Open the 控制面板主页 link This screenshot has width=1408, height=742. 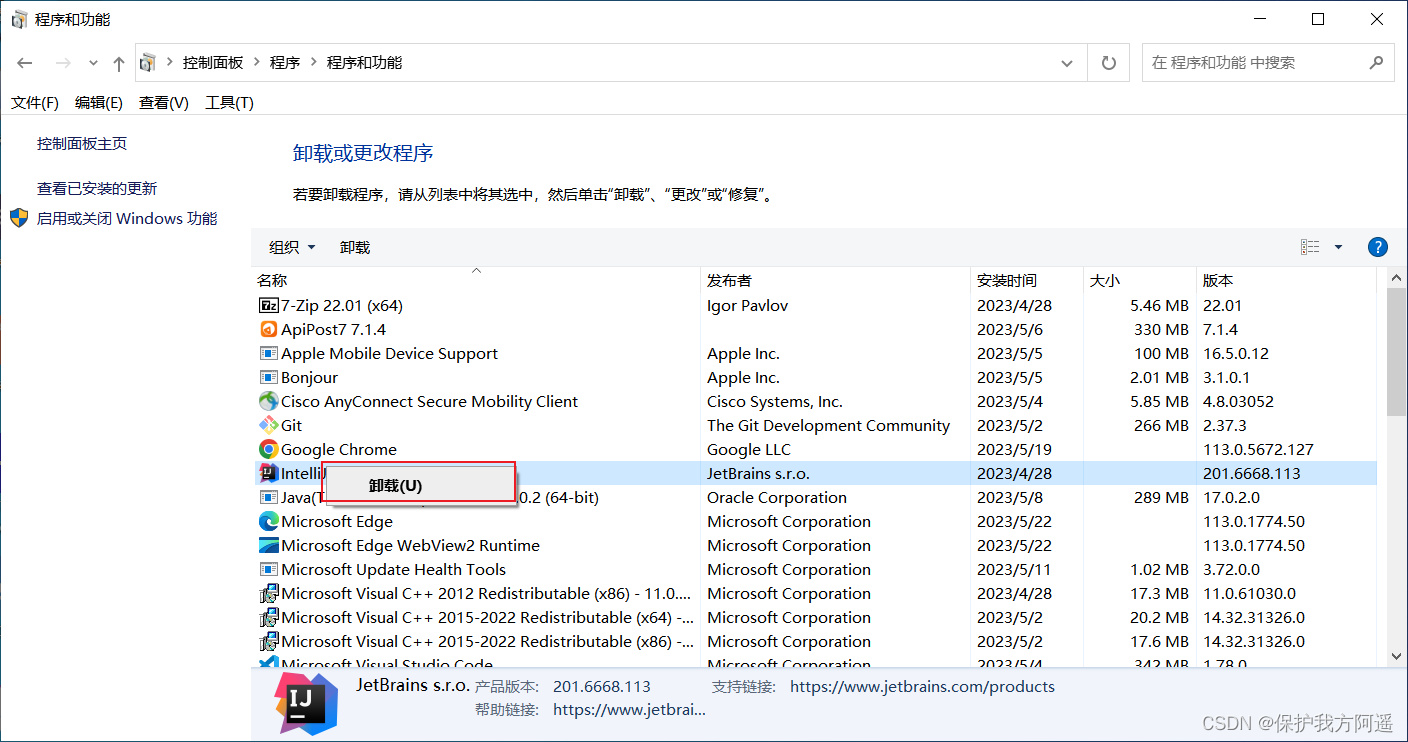[82, 144]
